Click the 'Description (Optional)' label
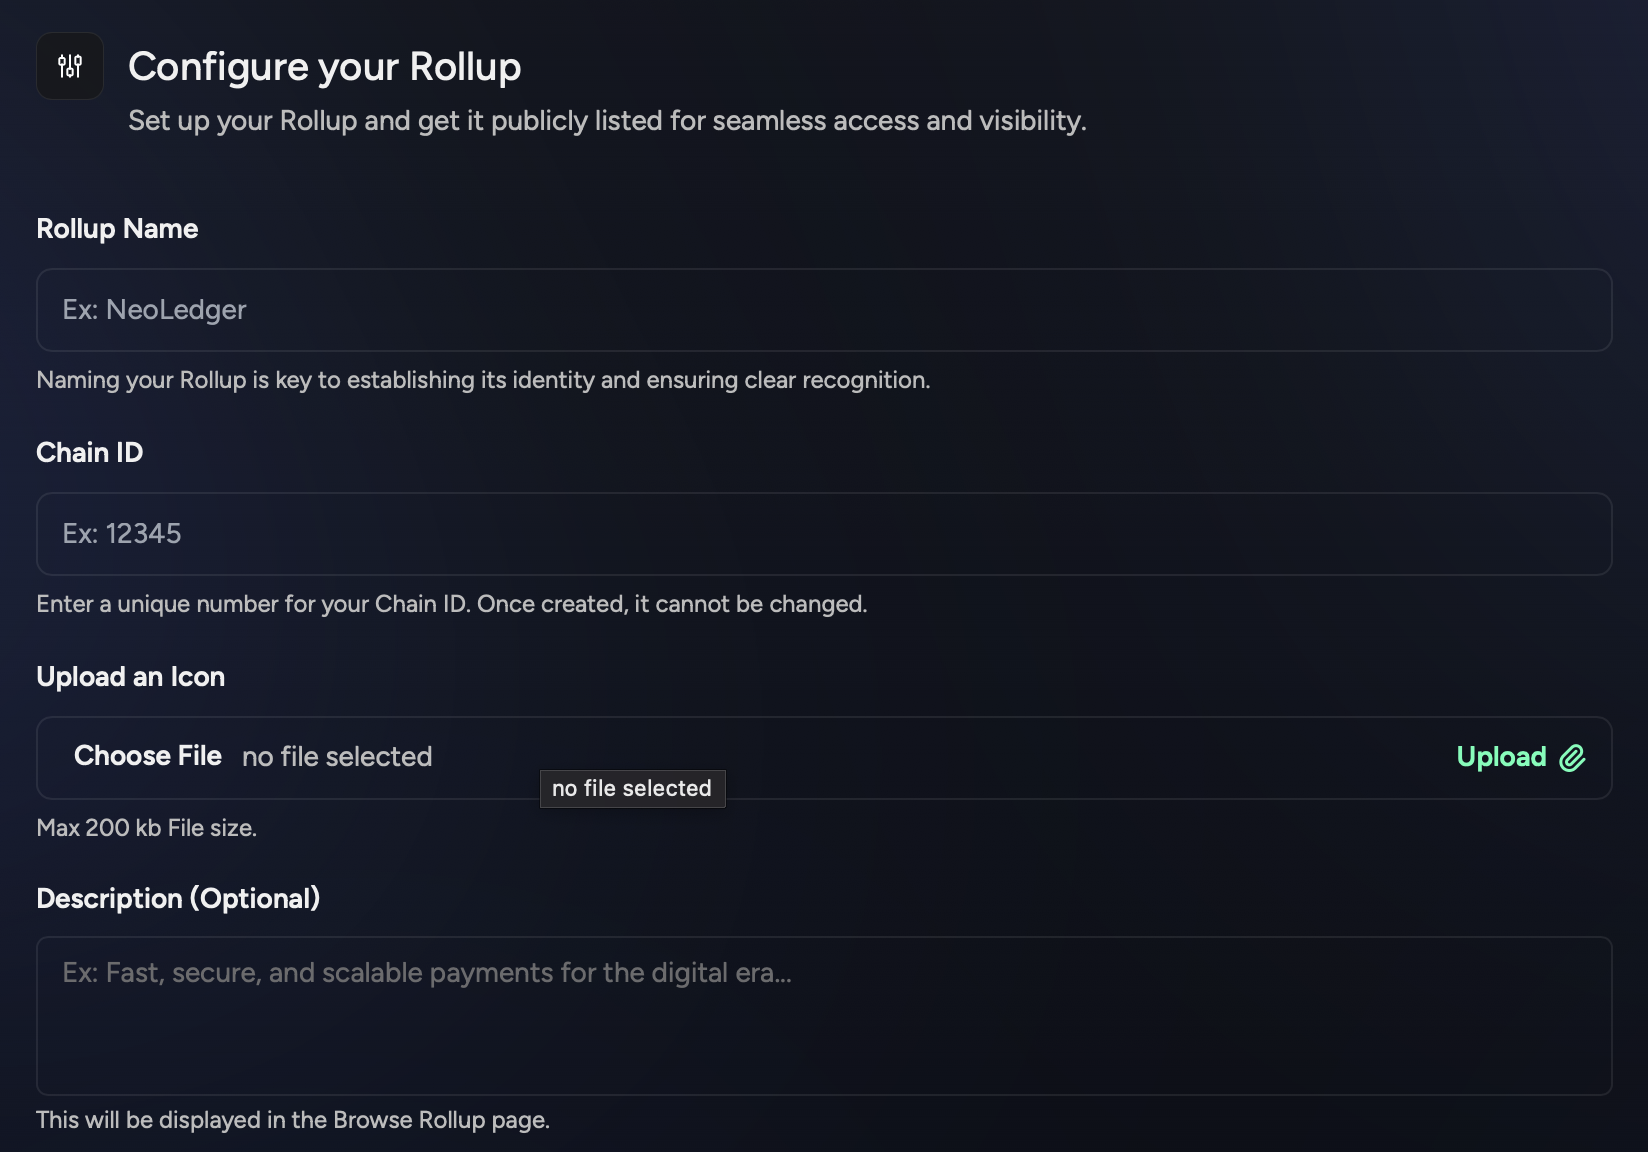Viewport: 1648px width, 1152px height. [178, 899]
